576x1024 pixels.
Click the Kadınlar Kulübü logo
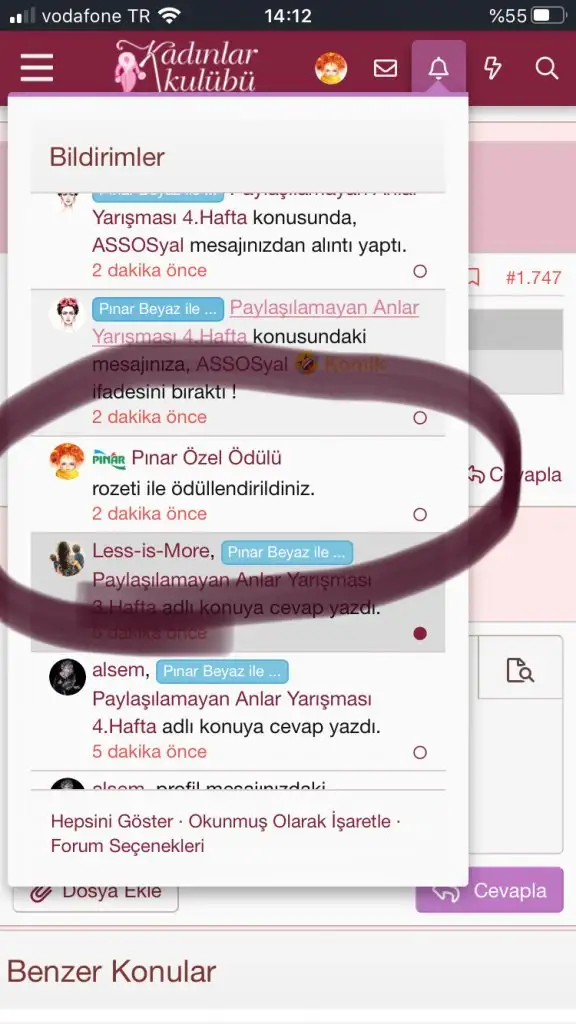(x=186, y=67)
